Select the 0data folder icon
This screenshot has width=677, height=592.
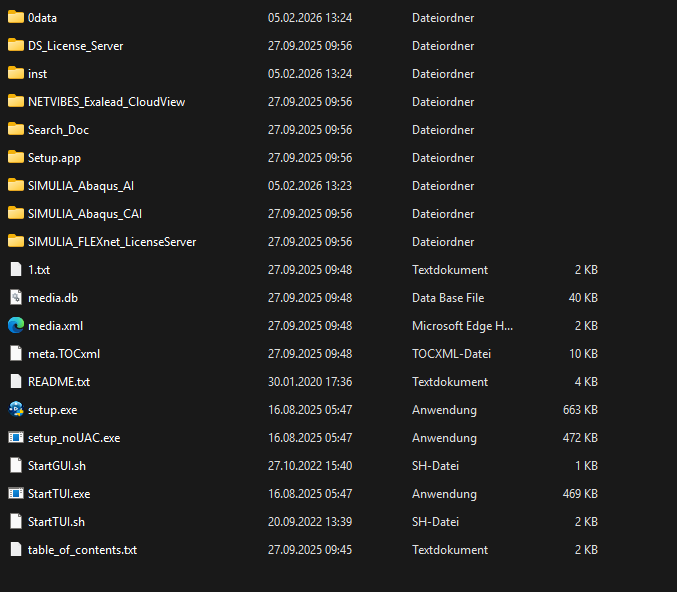16,17
